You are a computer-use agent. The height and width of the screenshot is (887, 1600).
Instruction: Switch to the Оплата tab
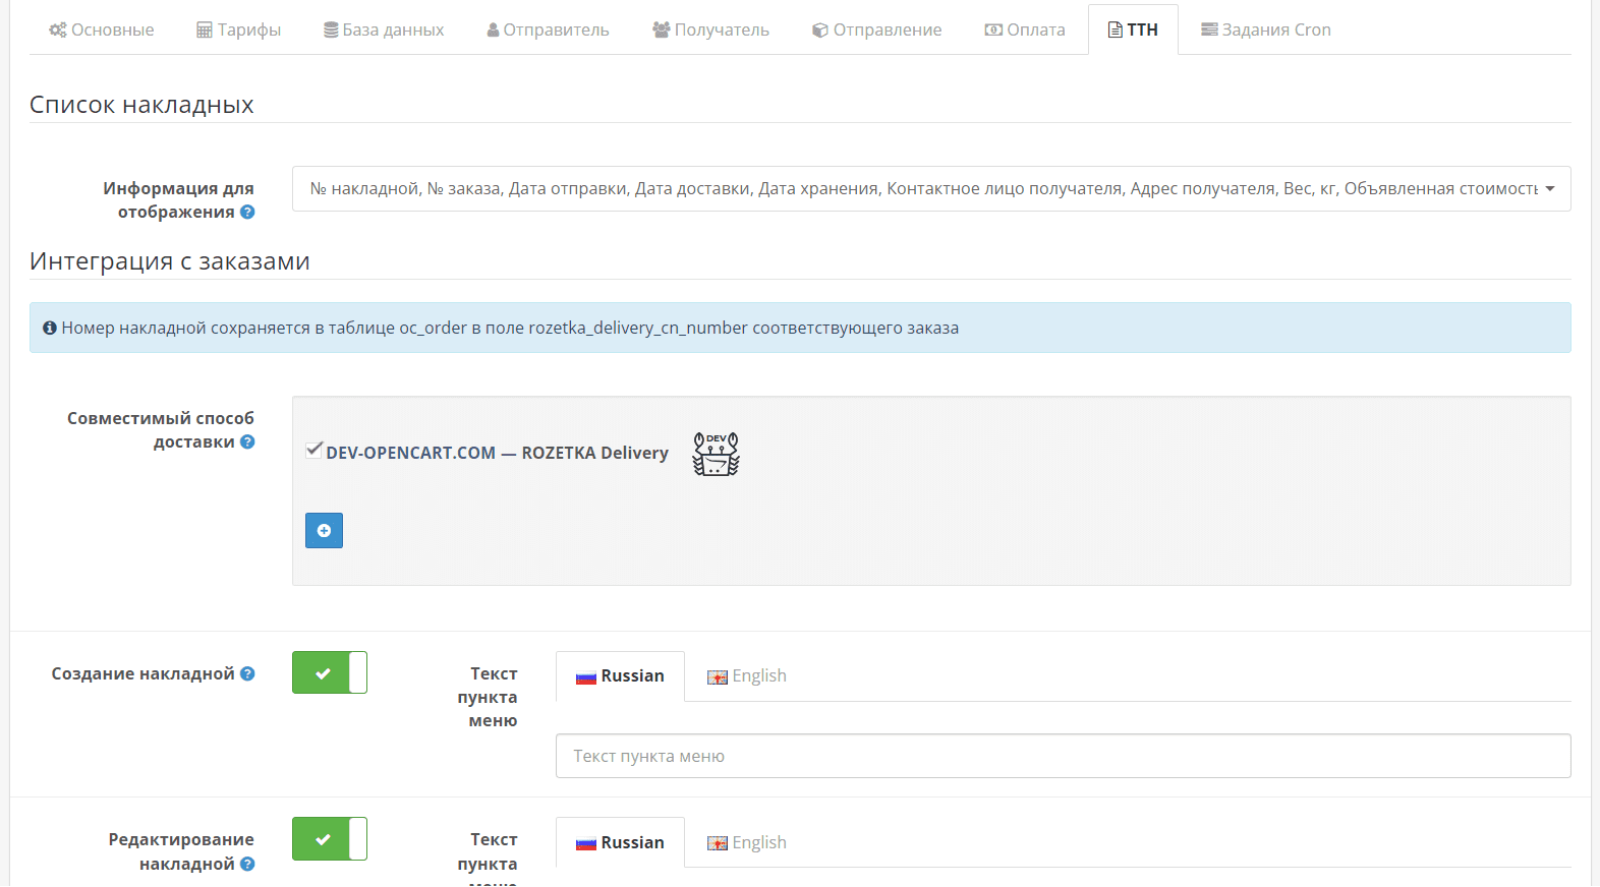pos(1025,30)
